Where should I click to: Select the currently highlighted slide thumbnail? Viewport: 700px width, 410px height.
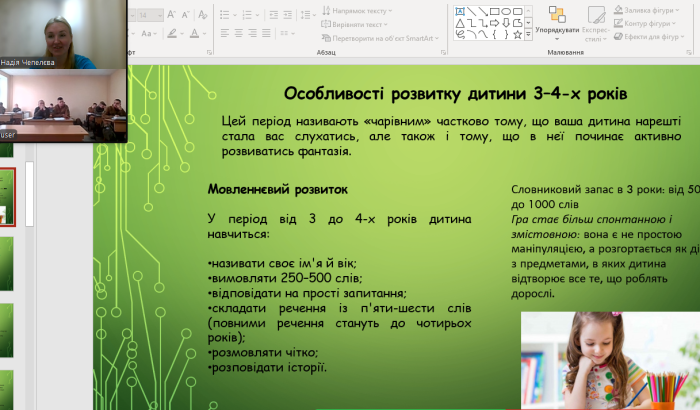(x=7, y=196)
